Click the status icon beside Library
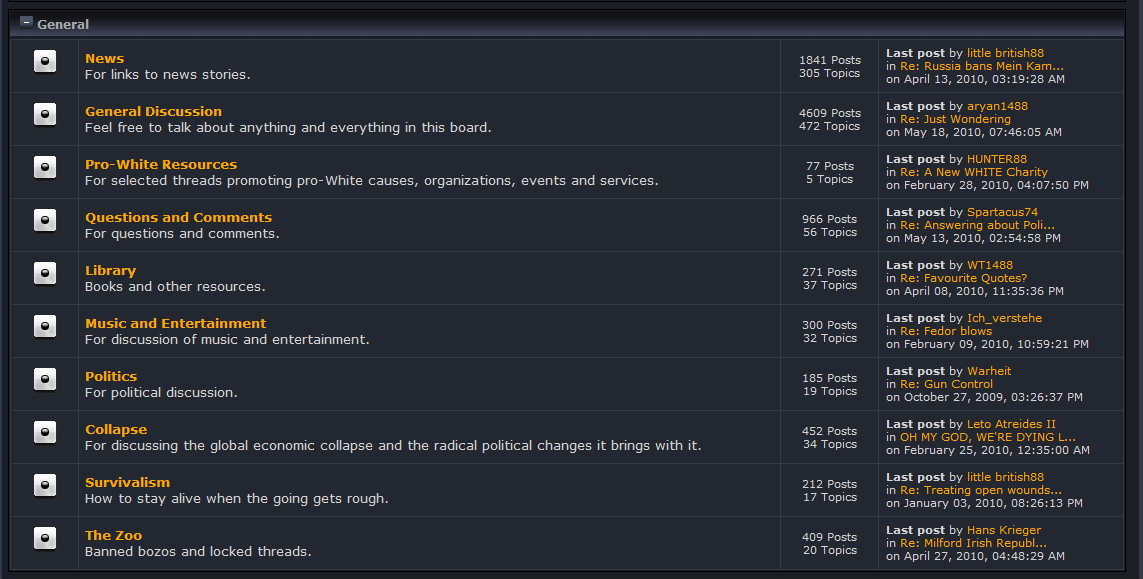Screen dimensions: 1143x579 tap(44, 273)
